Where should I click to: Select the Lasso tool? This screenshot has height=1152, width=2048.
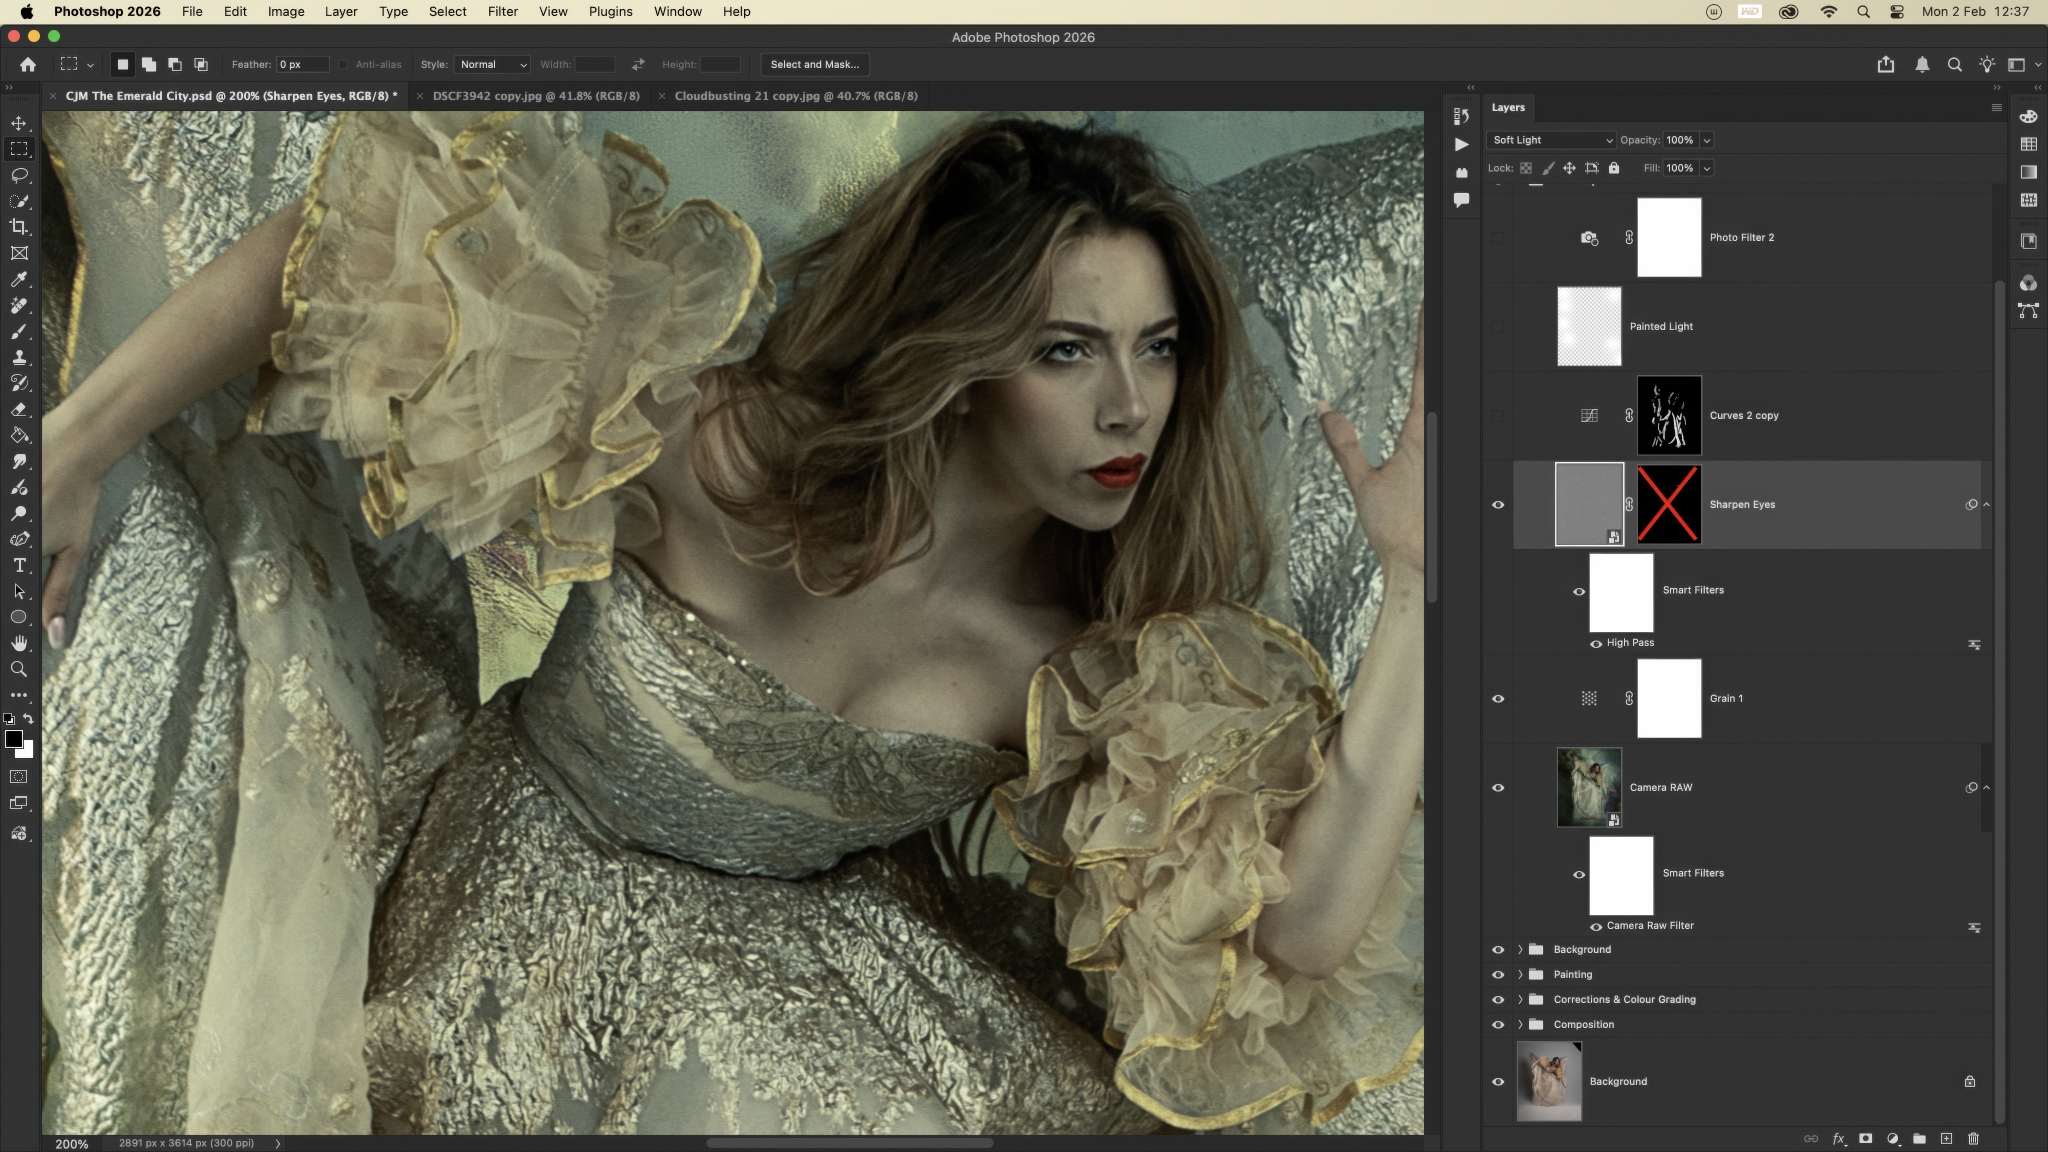[x=19, y=175]
